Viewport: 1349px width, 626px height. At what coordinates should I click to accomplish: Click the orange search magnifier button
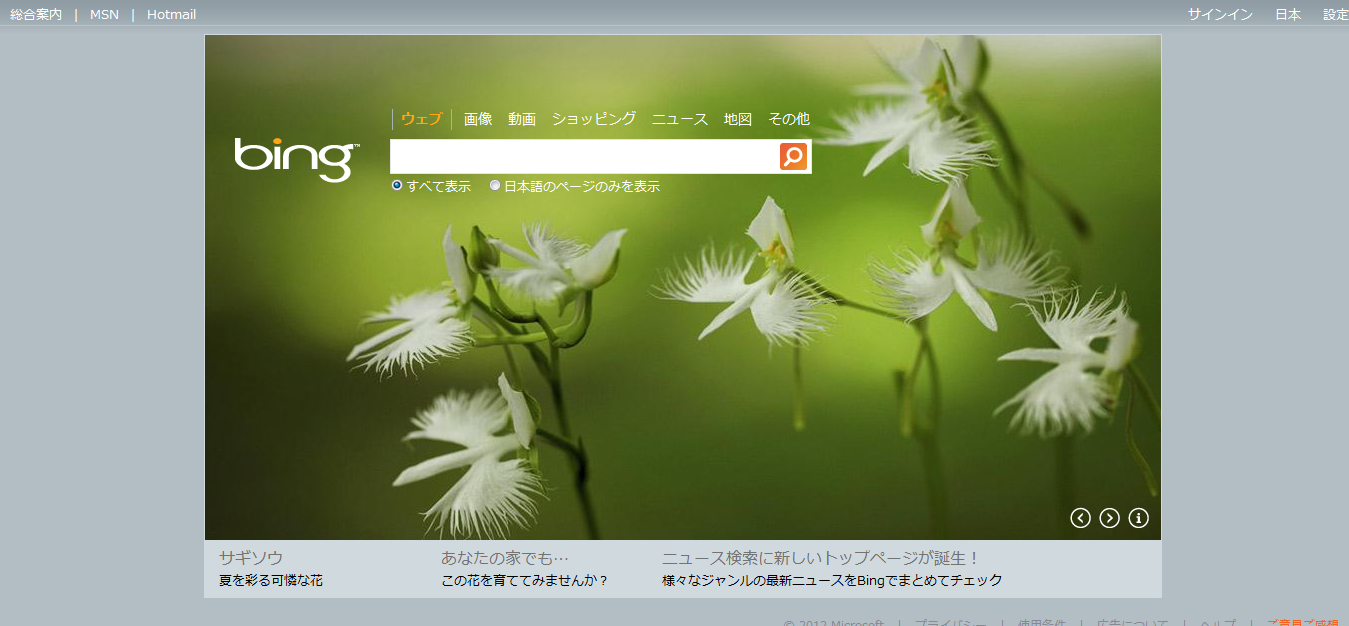click(793, 156)
